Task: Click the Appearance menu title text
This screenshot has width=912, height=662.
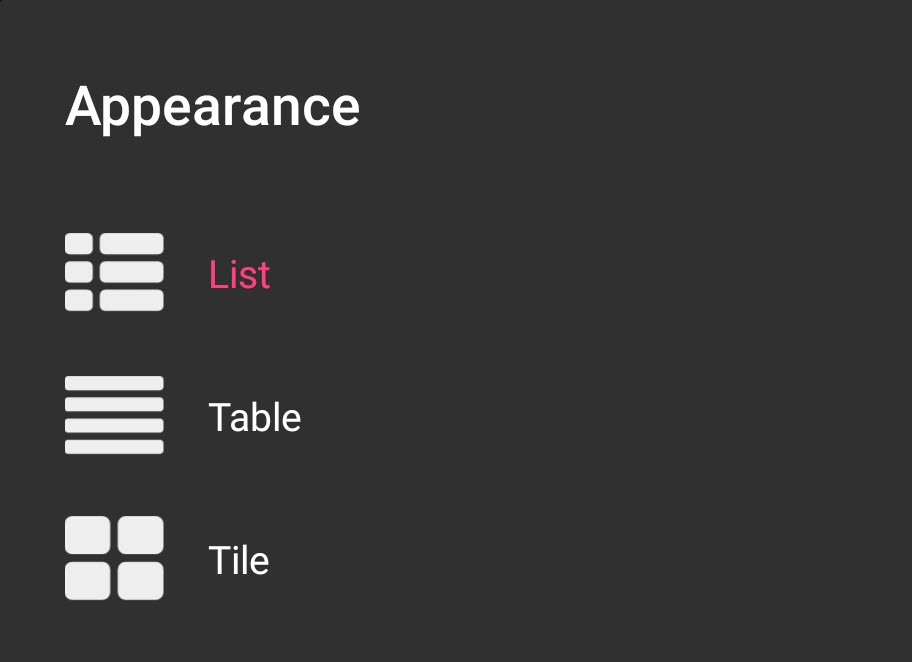Action: pyautogui.click(x=212, y=106)
